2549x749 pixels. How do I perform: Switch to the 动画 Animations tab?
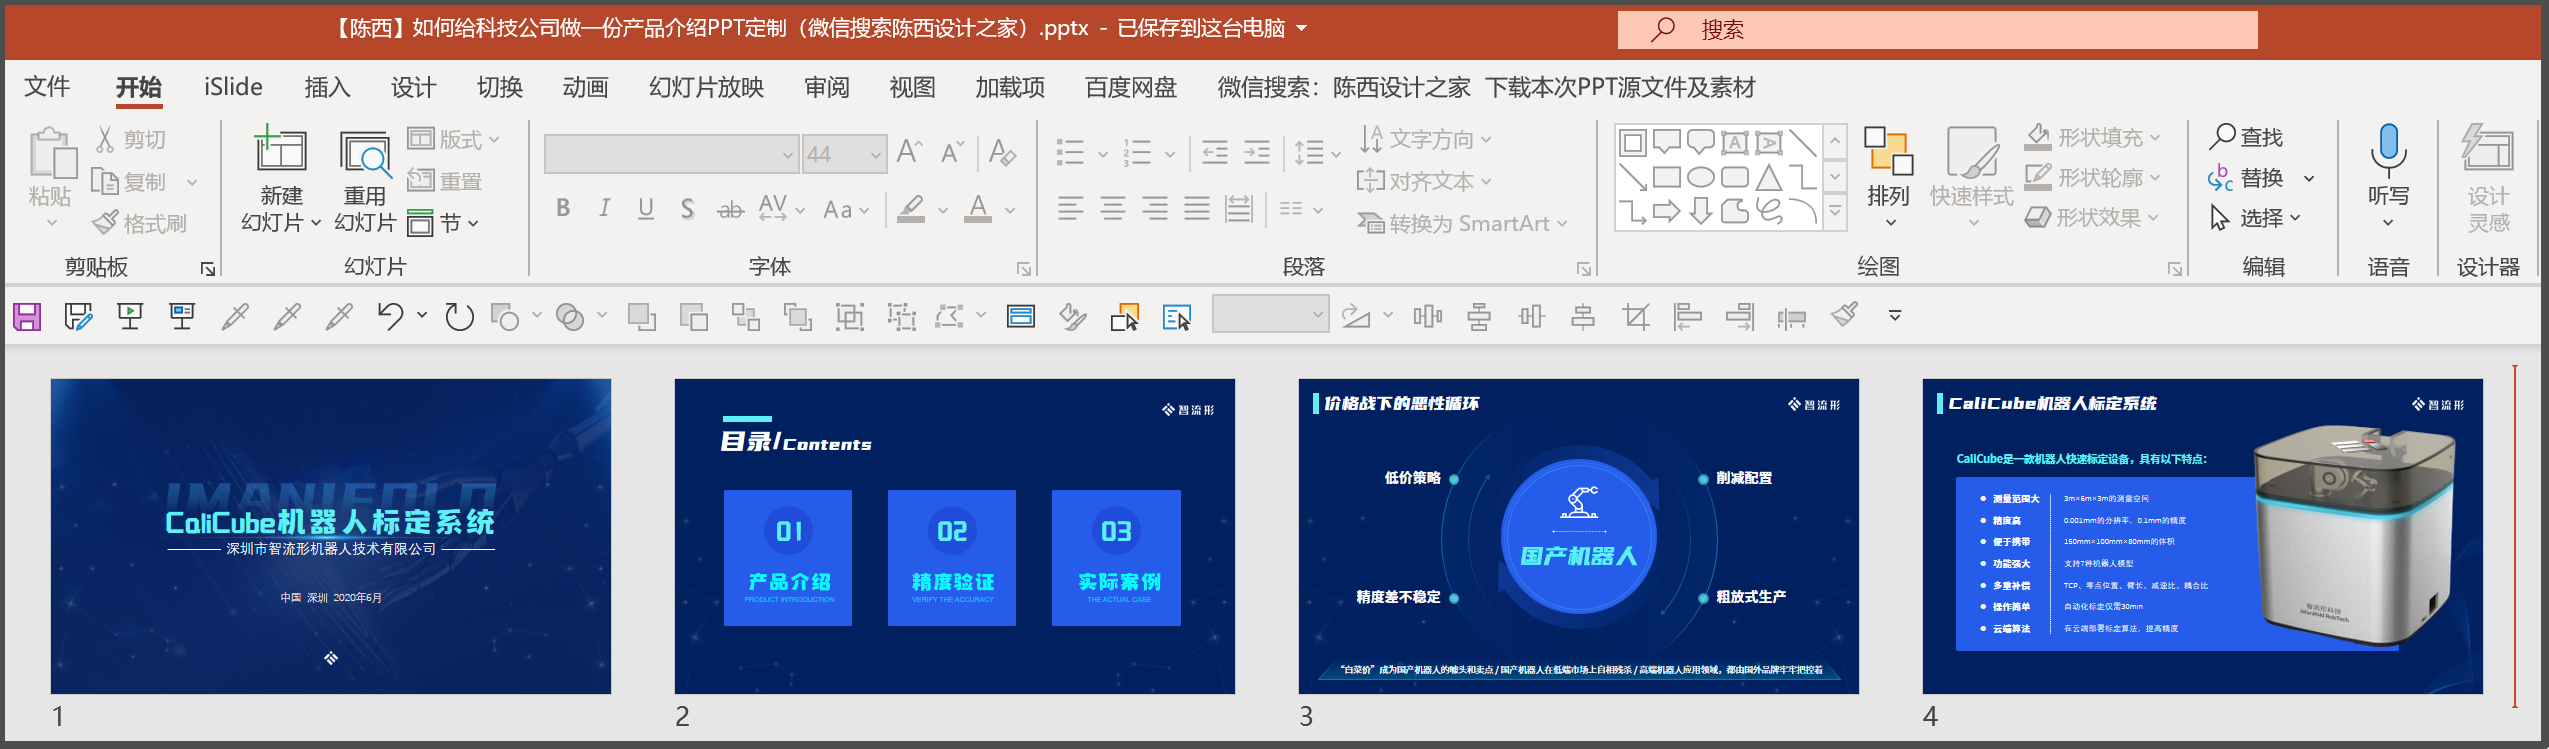click(585, 87)
